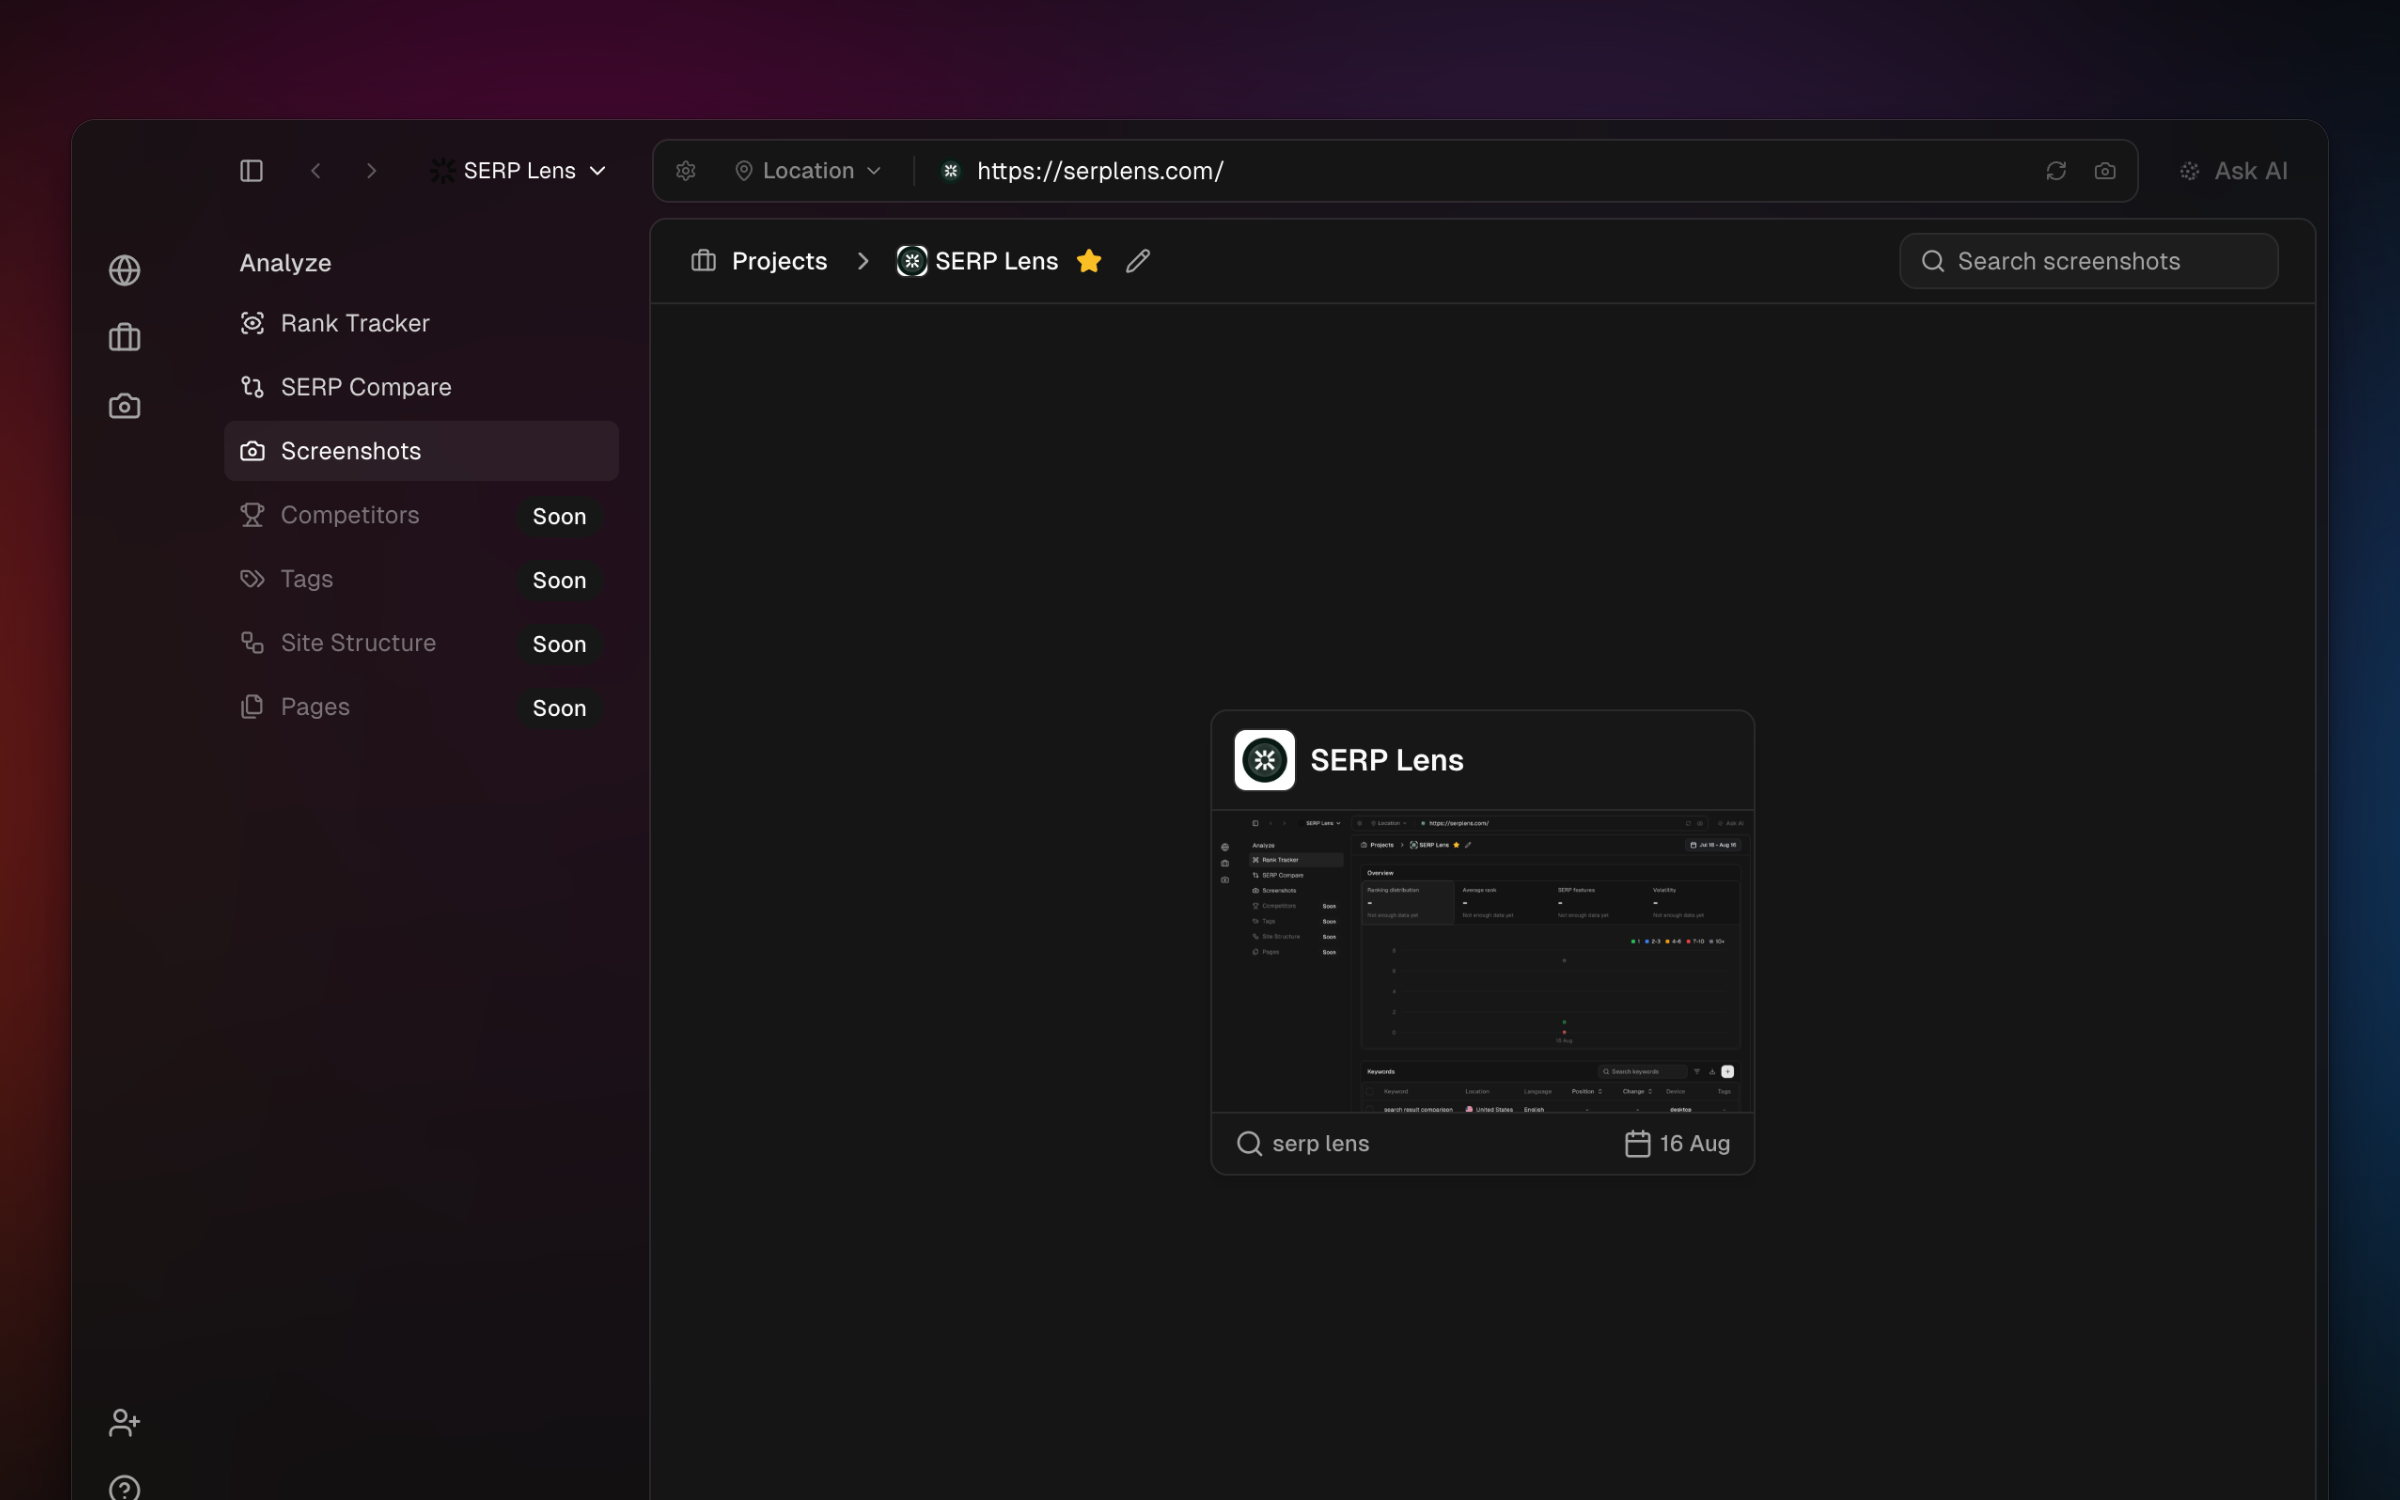Go forward with the right arrow
This screenshot has height=1500, width=2400.
pos(372,171)
